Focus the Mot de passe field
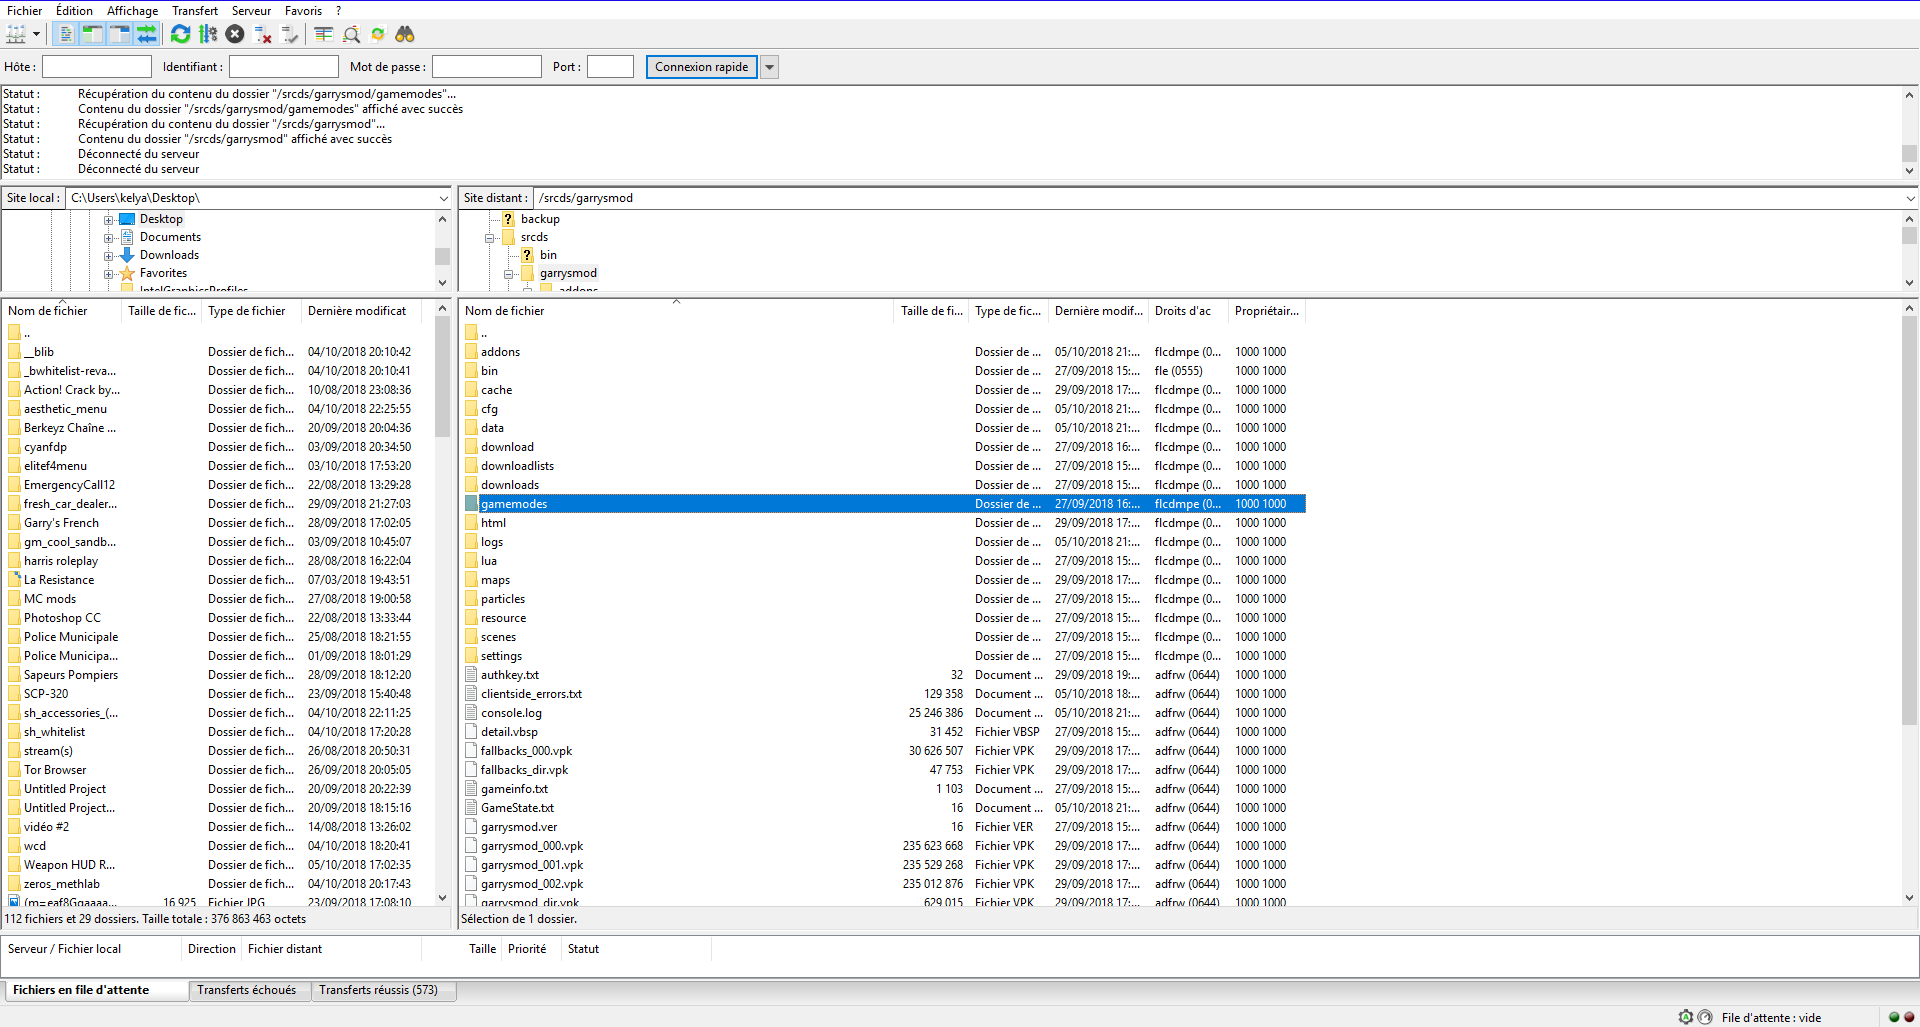The image size is (1920, 1027). click(x=487, y=67)
